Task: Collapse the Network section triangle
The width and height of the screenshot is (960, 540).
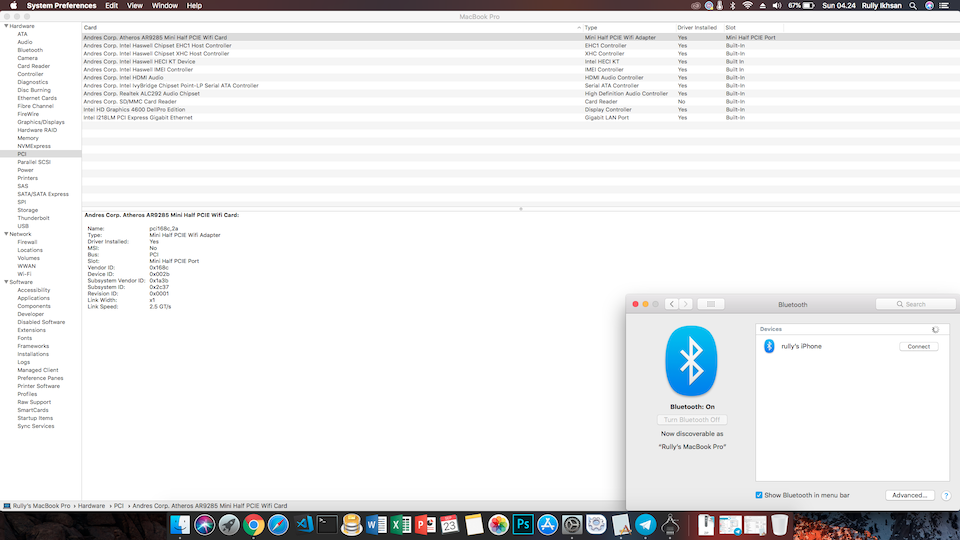Action: tap(6, 234)
